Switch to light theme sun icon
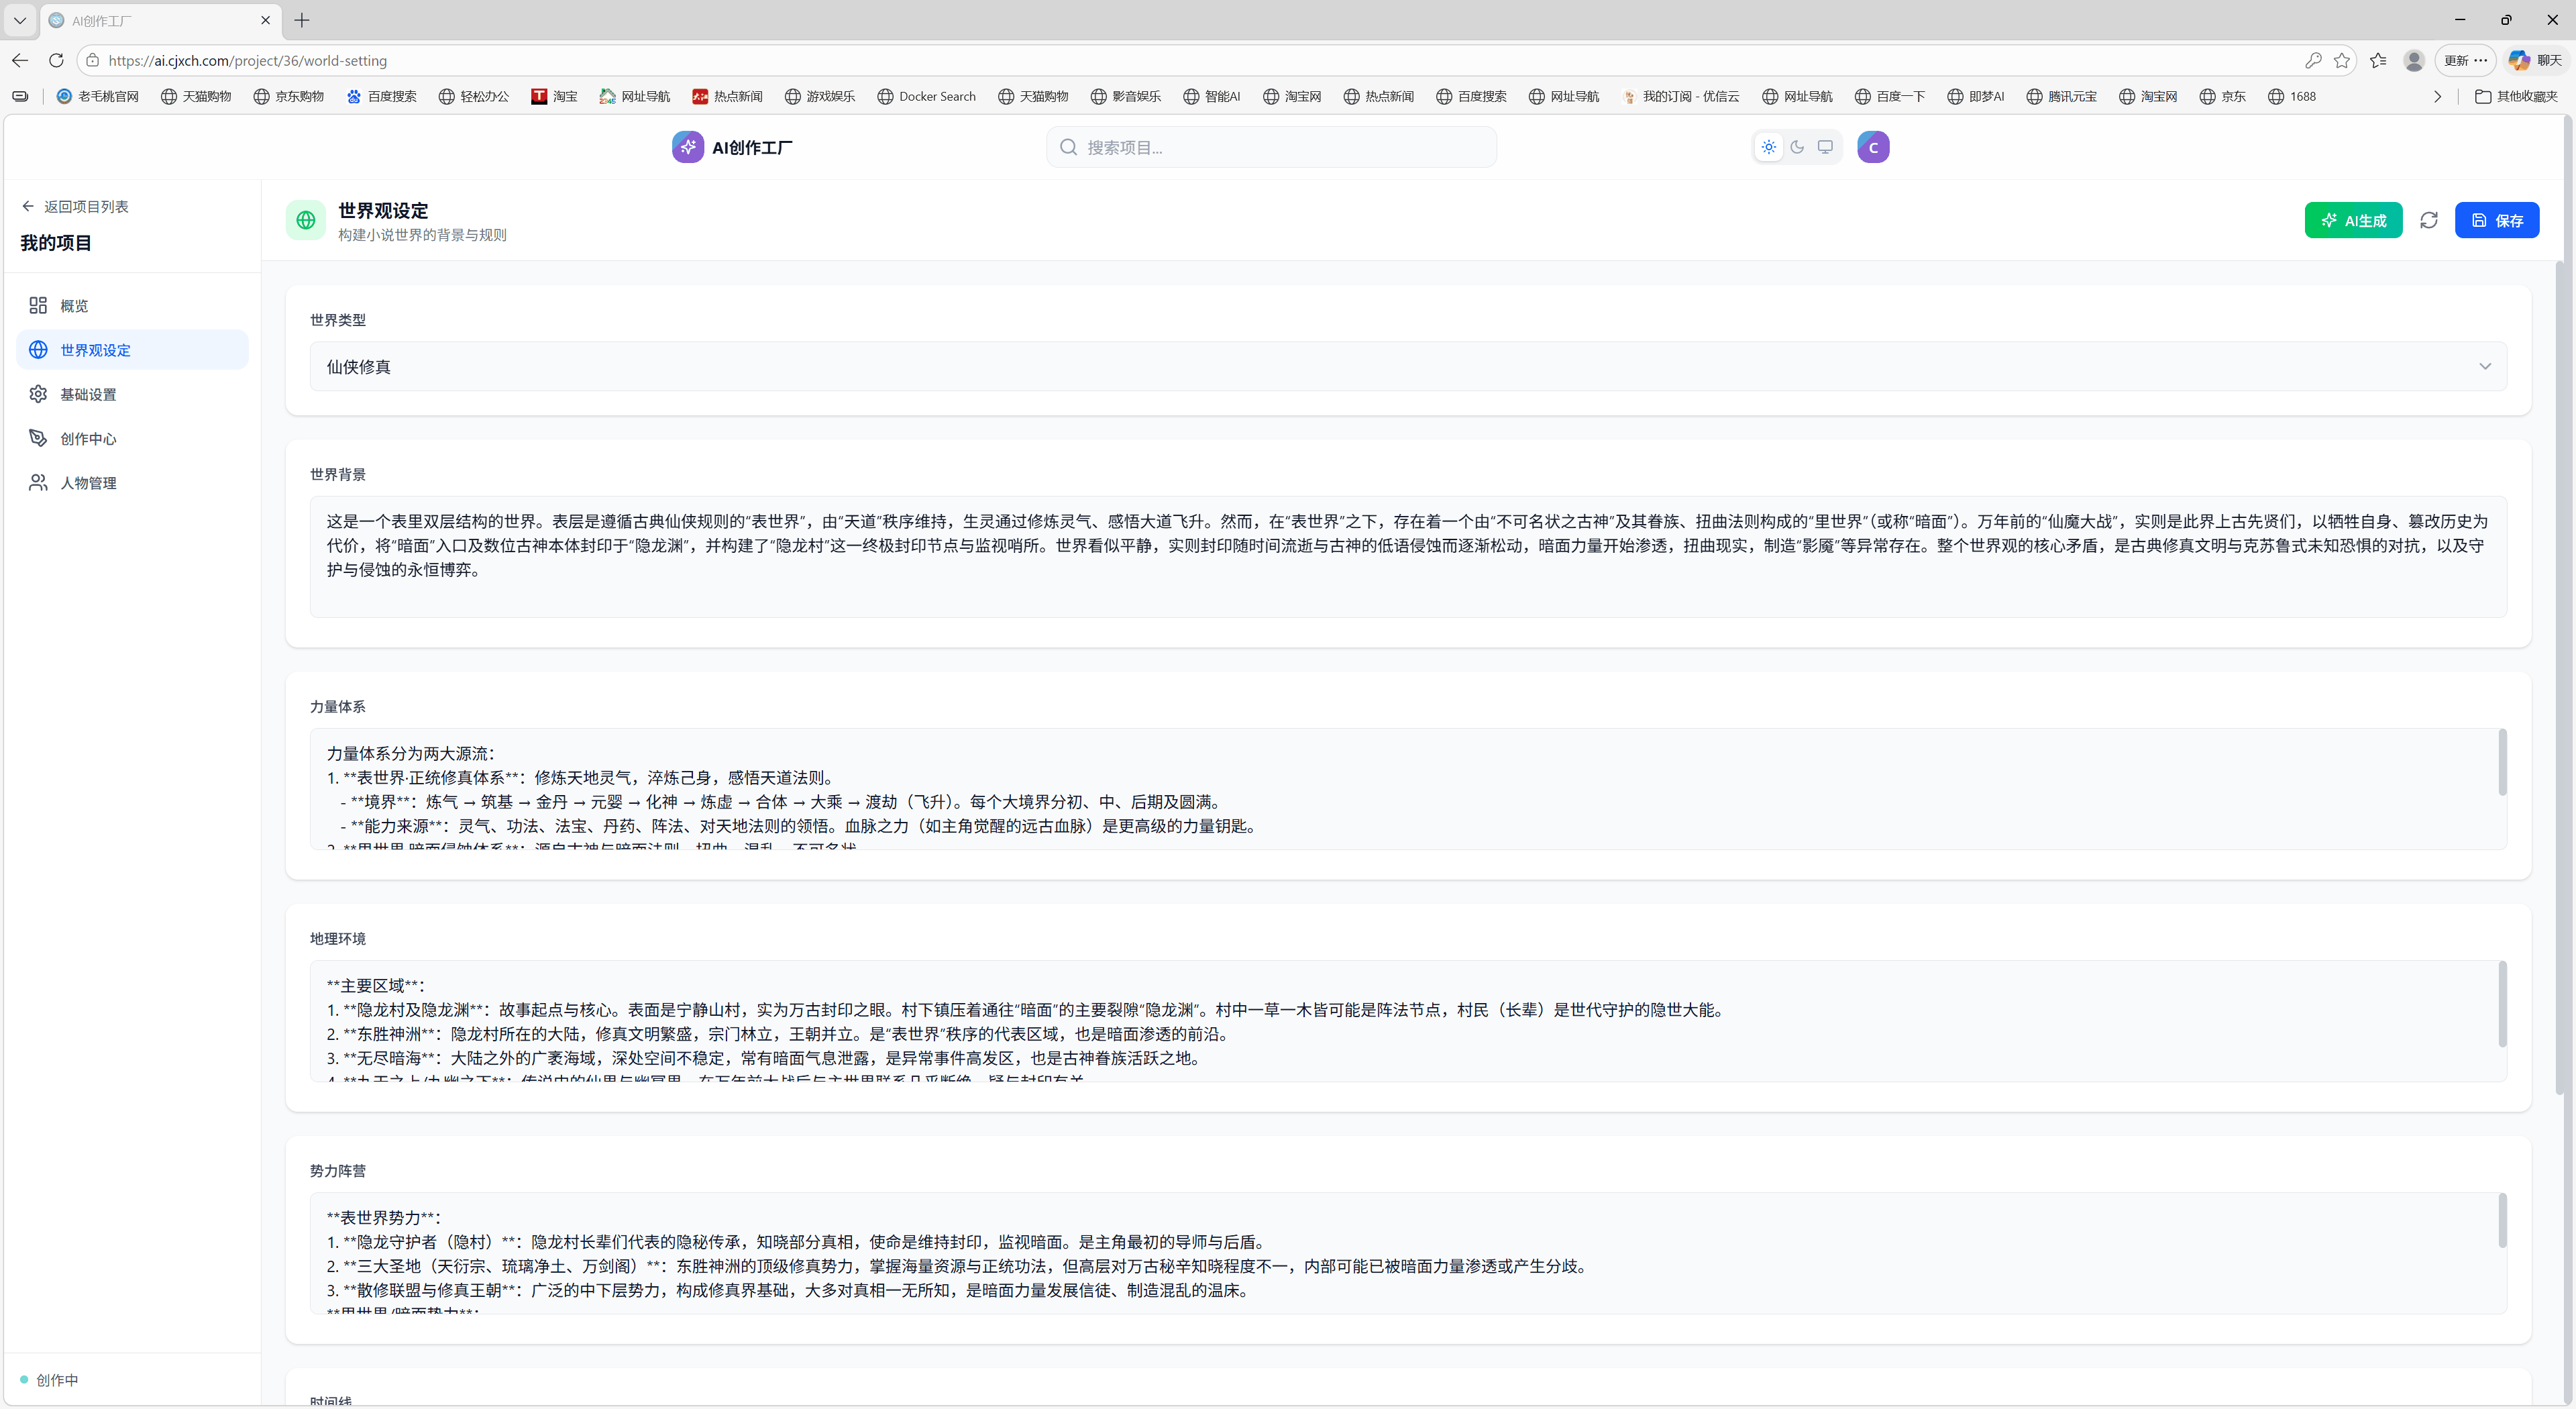The image size is (2576, 1409). click(x=1769, y=147)
